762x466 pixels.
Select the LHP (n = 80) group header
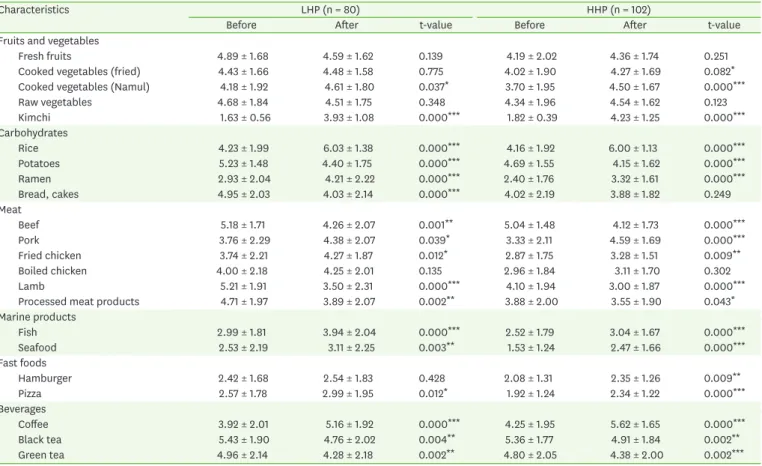click(x=330, y=10)
